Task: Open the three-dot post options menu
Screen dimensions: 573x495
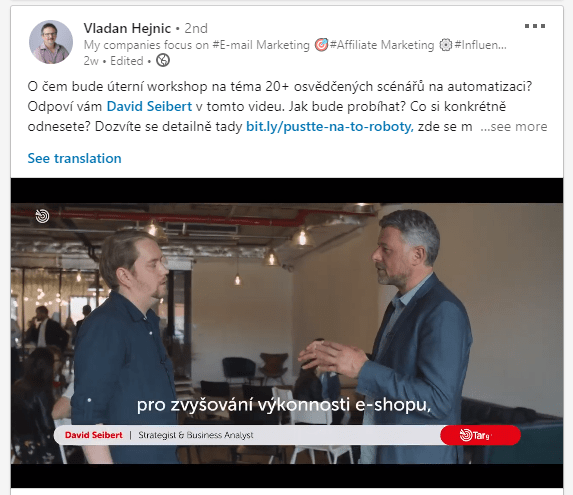Action: click(x=535, y=26)
